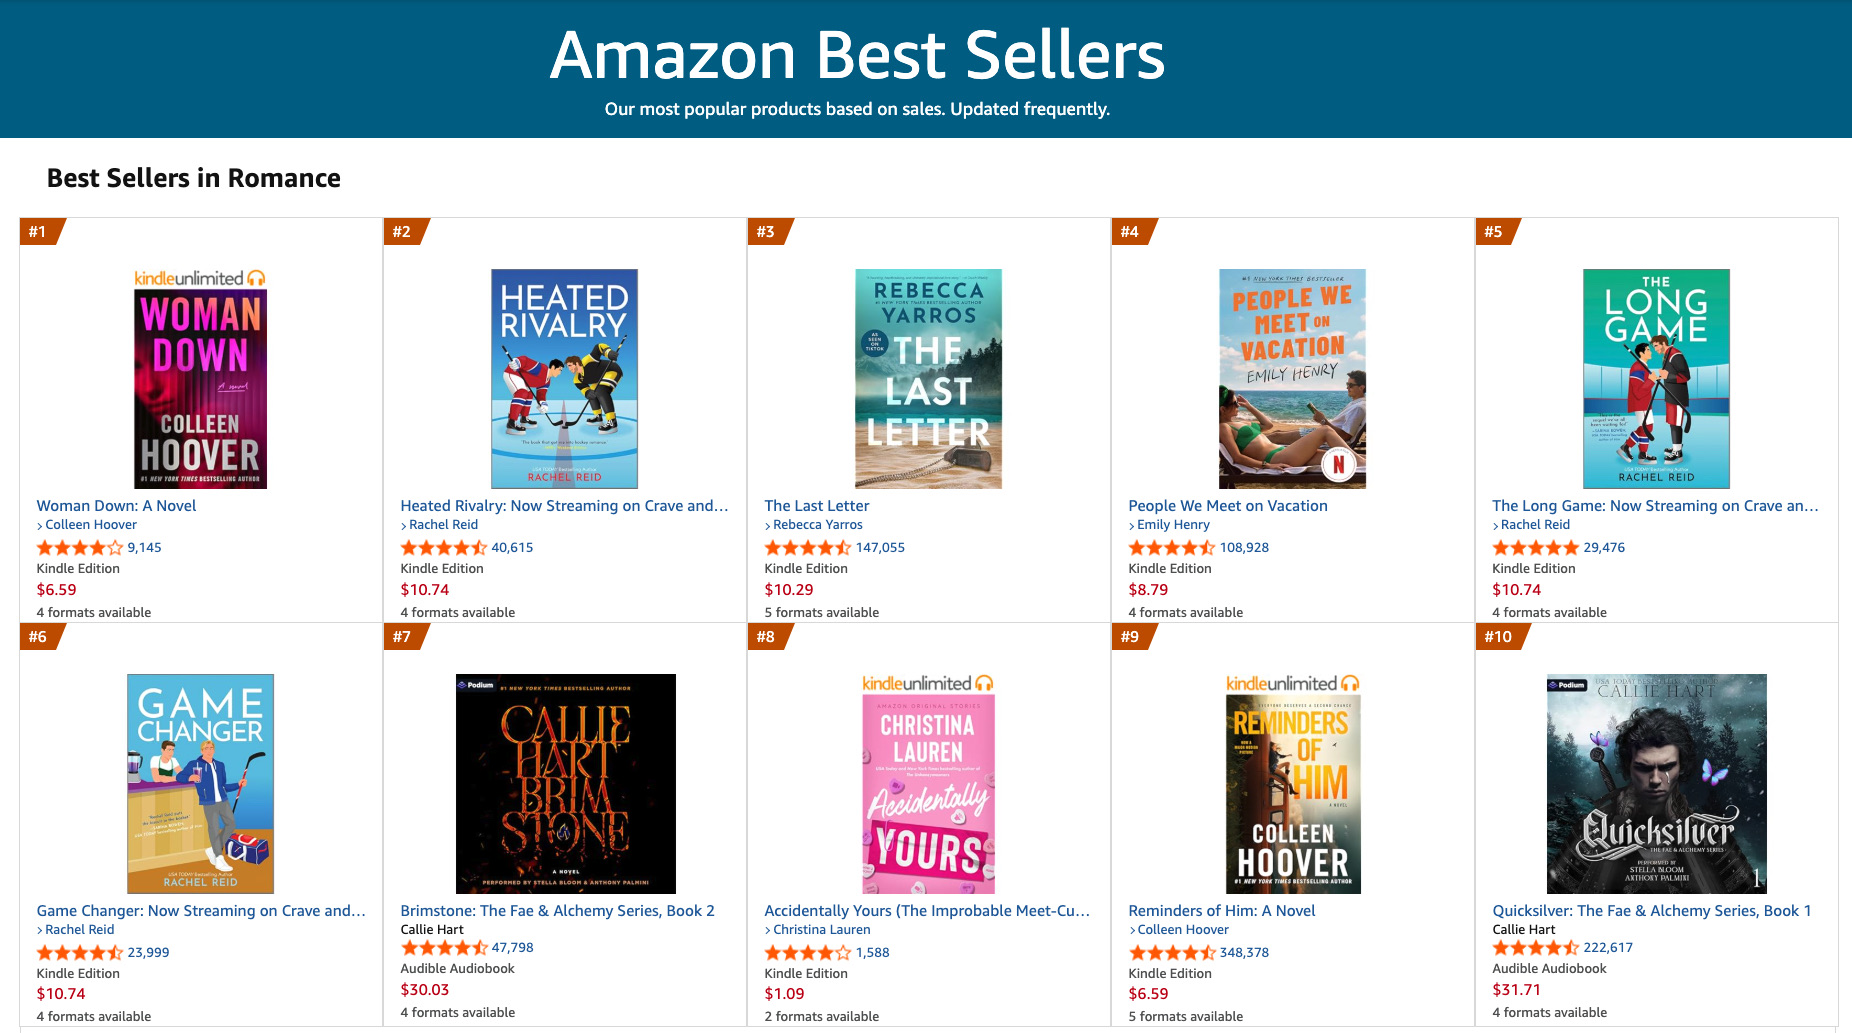Click the Reminders of Him title link
The image size is (1852, 1033).
[x=1221, y=911]
